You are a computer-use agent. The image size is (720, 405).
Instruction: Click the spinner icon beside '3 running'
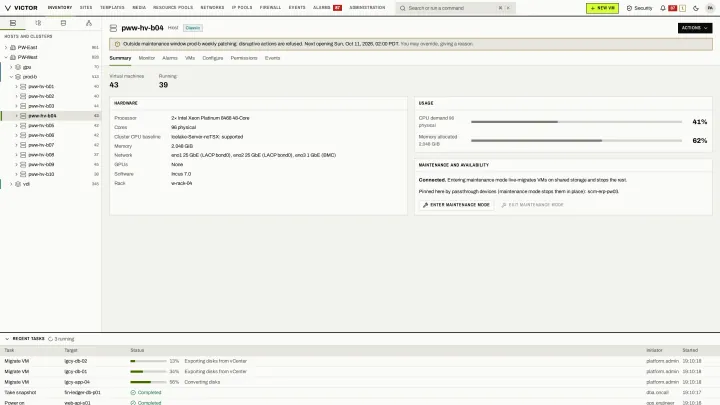(x=51, y=339)
